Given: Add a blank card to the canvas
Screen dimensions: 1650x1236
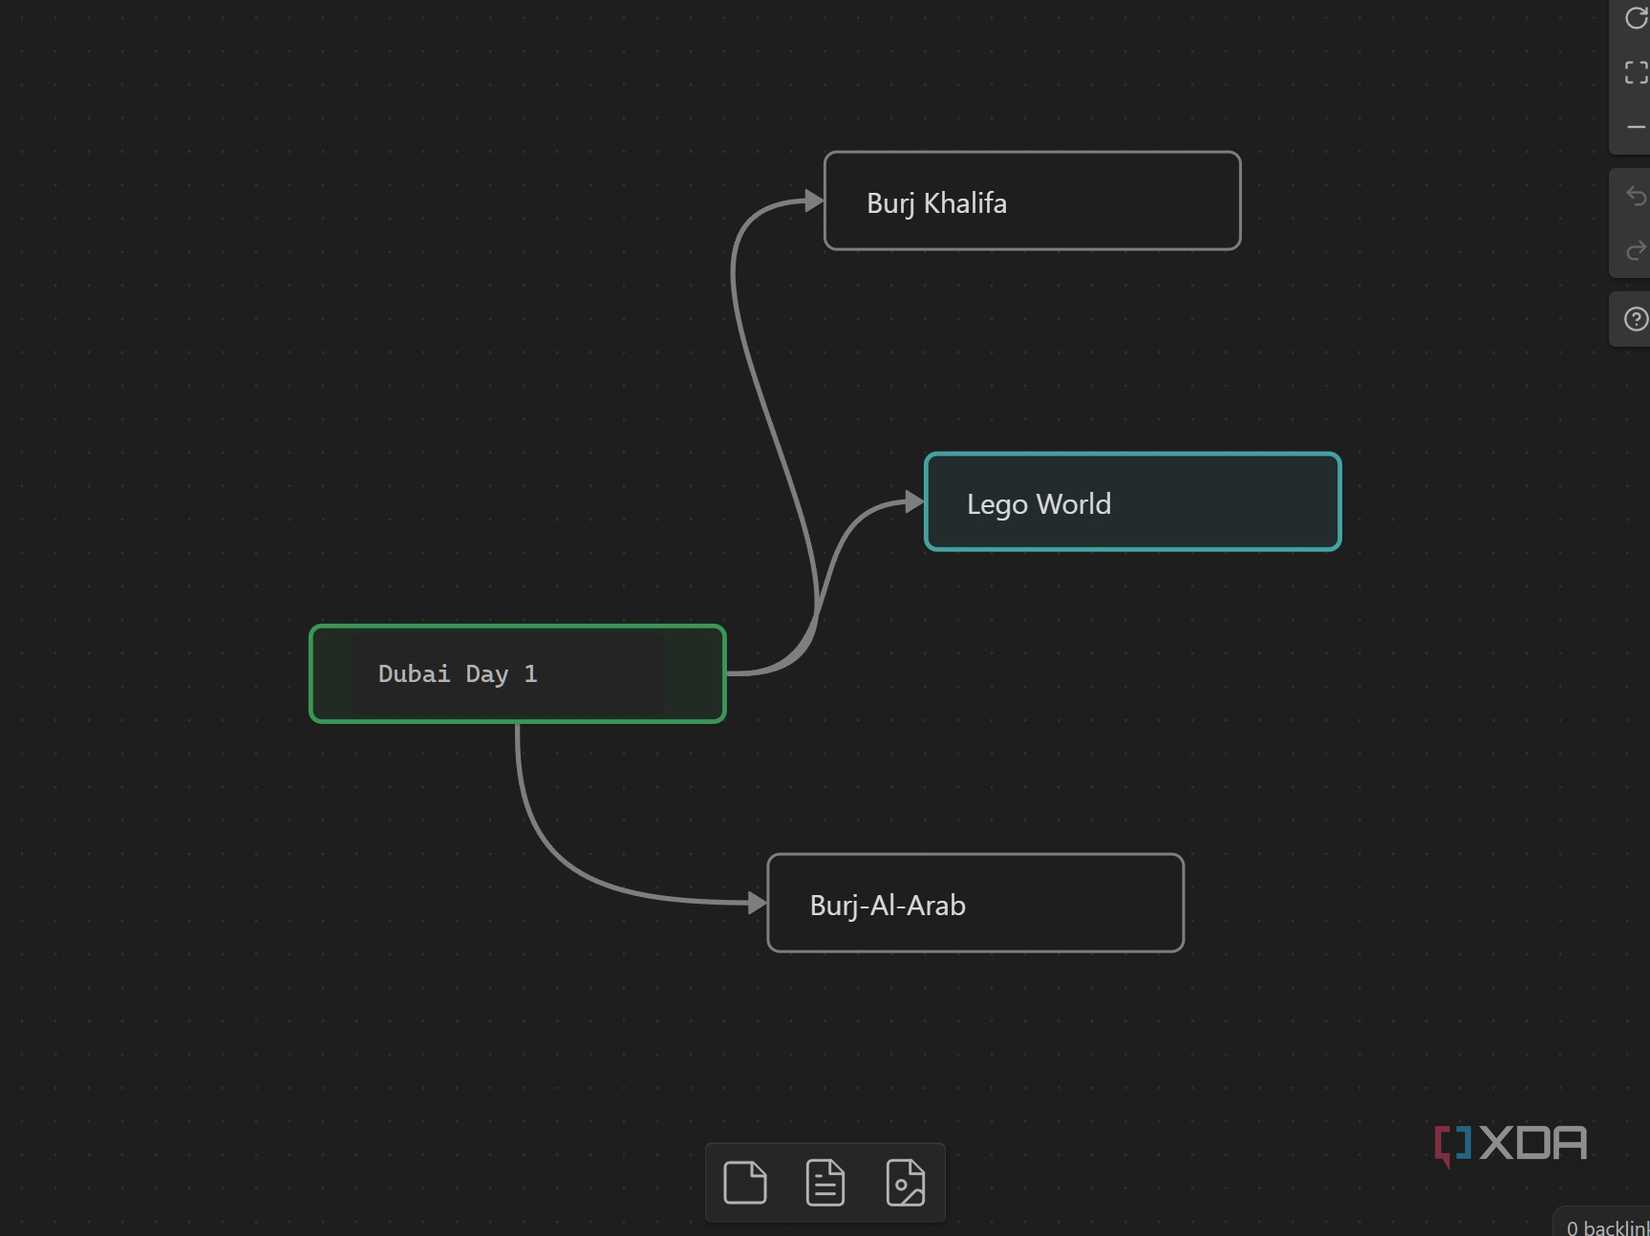Looking at the screenshot, I should tap(745, 1183).
